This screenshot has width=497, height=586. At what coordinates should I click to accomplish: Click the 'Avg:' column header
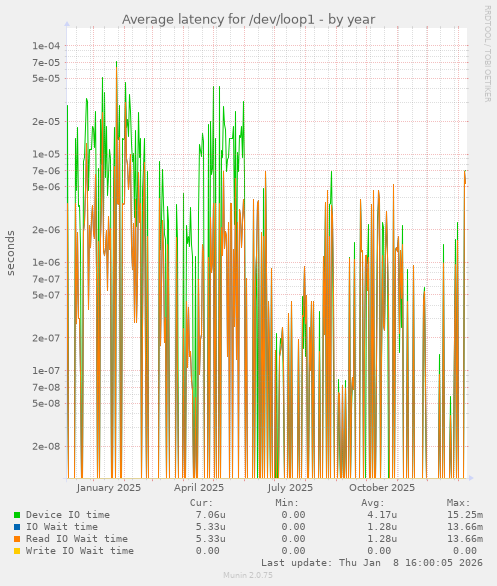tap(373, 503)
